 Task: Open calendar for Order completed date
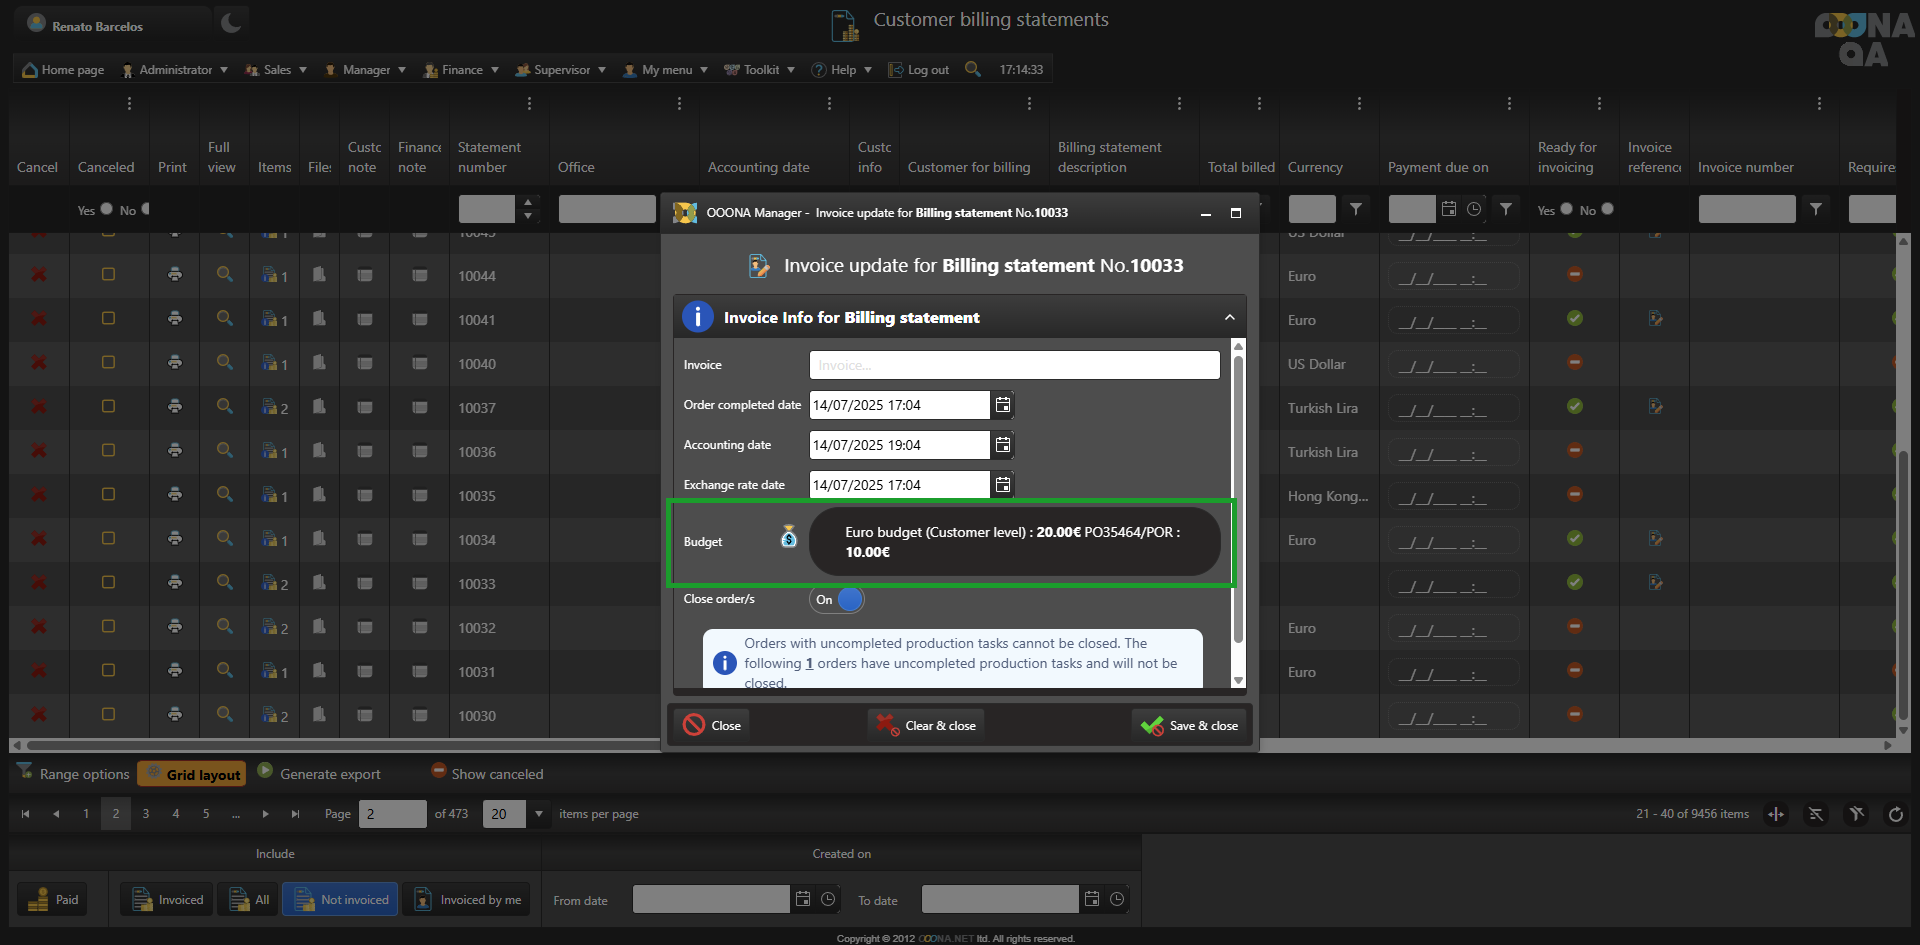(x=1002, y=405)
